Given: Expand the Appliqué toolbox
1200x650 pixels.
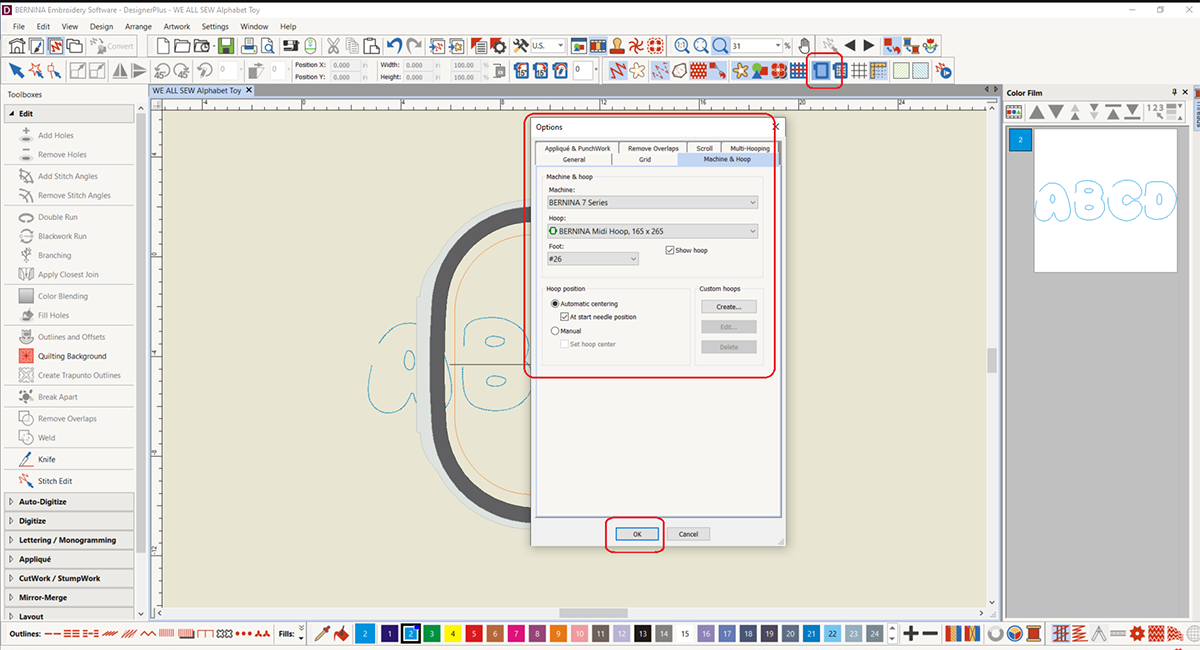Looking at the screenshot, I should 68,559.
